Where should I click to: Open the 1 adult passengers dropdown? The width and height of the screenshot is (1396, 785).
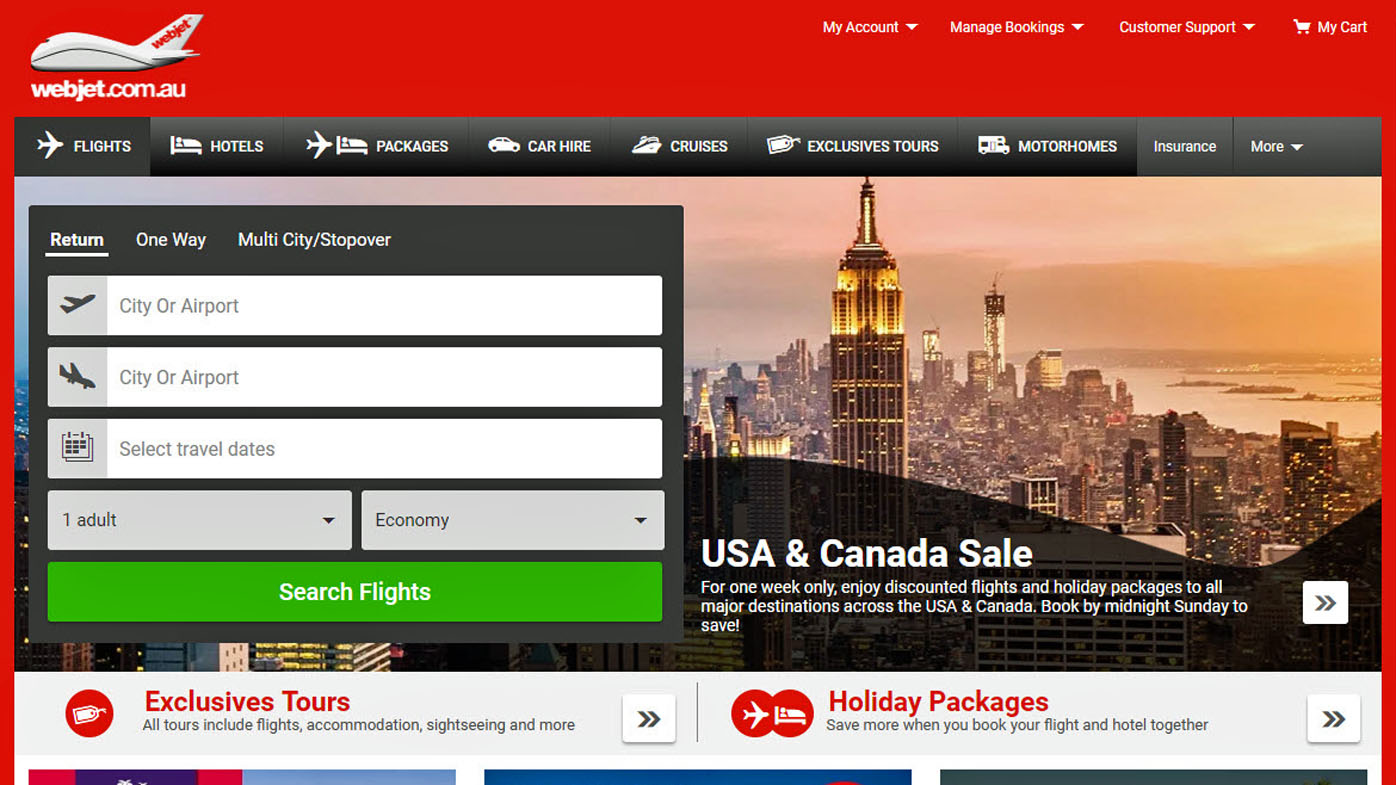(200, 520)
